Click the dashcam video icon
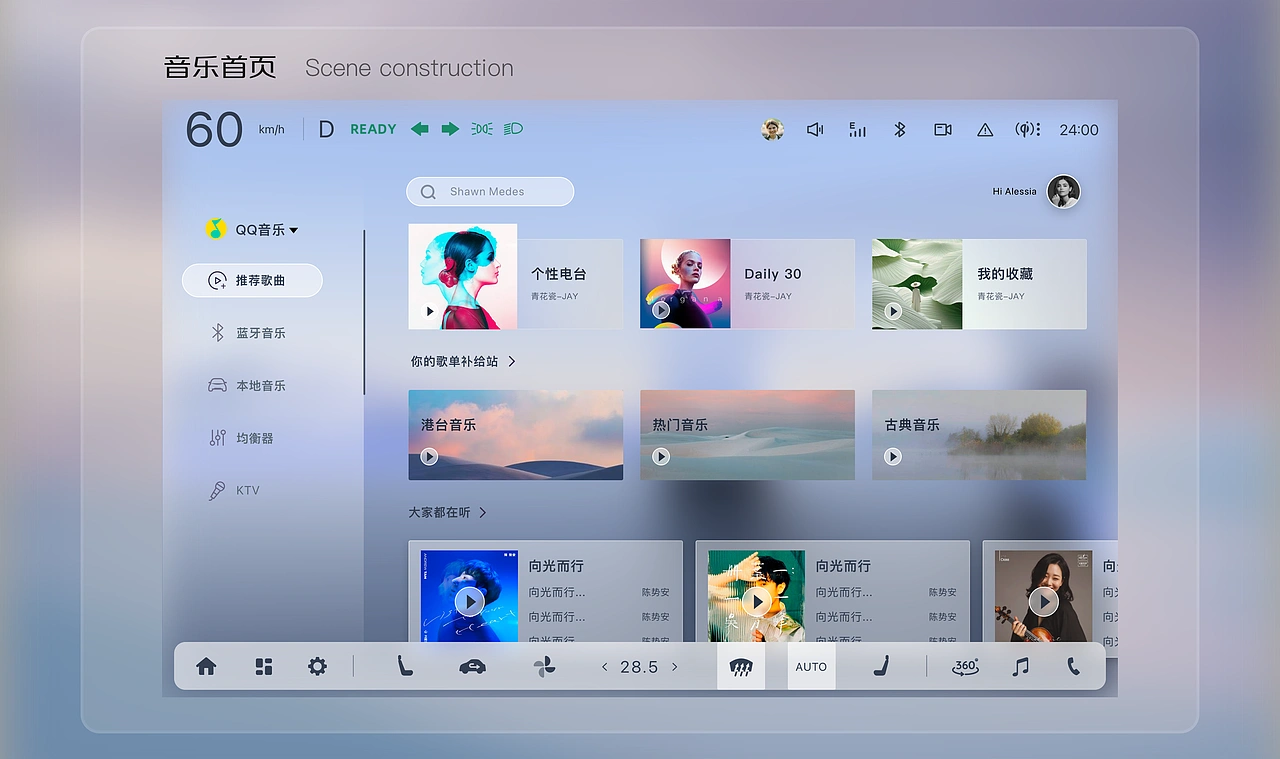 [x=942, y=130]
